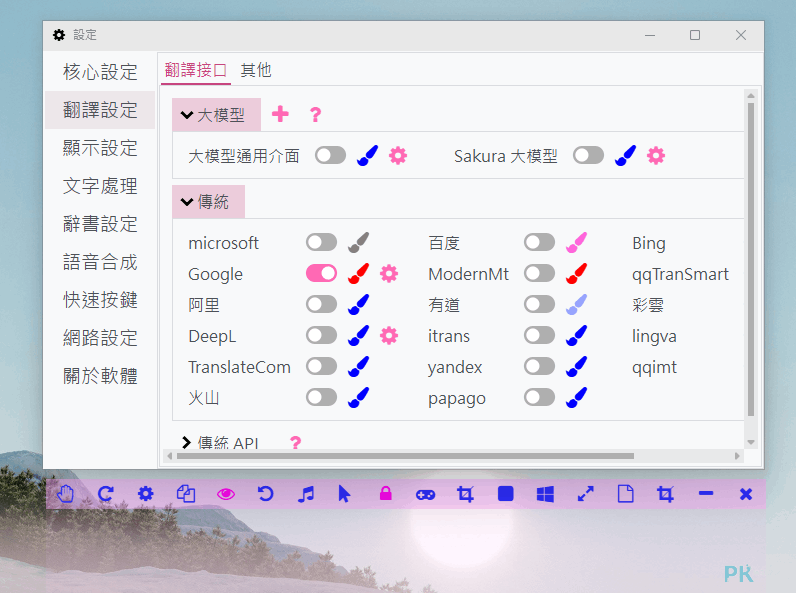The image size is (796, 593).
Task: Pick color with 大模型通用介面 blue brush
Action: click(x=368, y=155)
